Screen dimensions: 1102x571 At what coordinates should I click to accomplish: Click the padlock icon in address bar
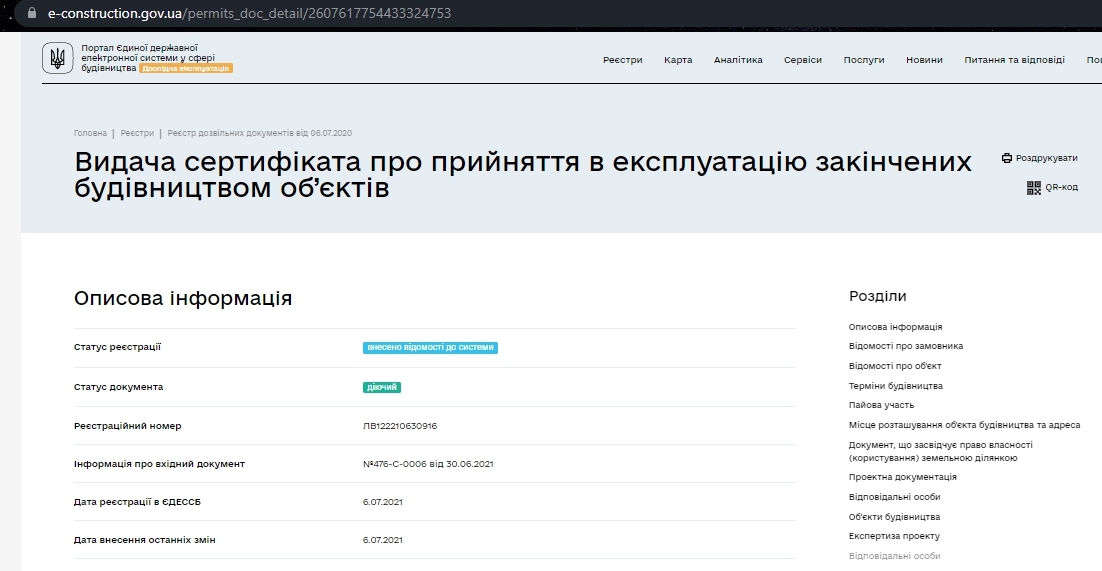click(31, 13)
